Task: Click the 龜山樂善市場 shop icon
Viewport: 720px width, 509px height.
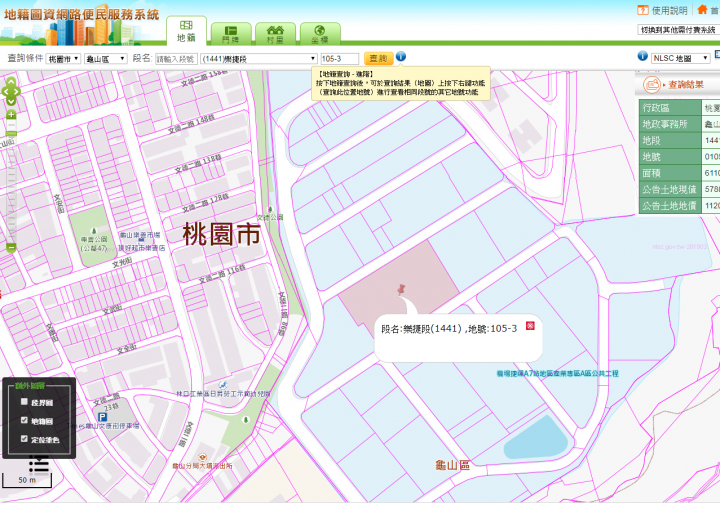Action: 141,240
